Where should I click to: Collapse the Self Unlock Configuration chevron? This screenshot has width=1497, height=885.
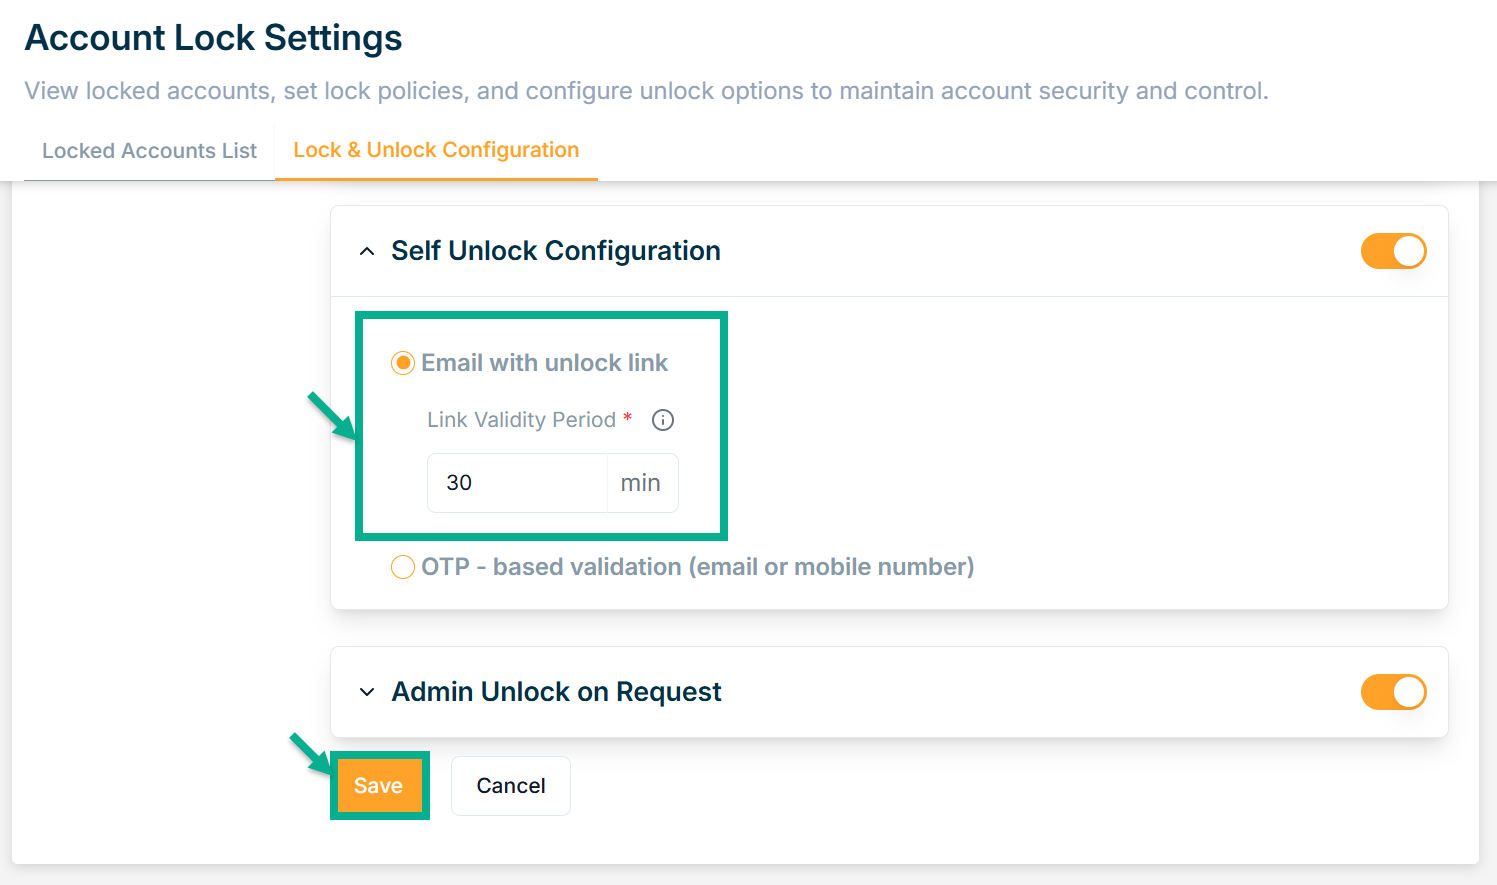(x=367, y=251)
